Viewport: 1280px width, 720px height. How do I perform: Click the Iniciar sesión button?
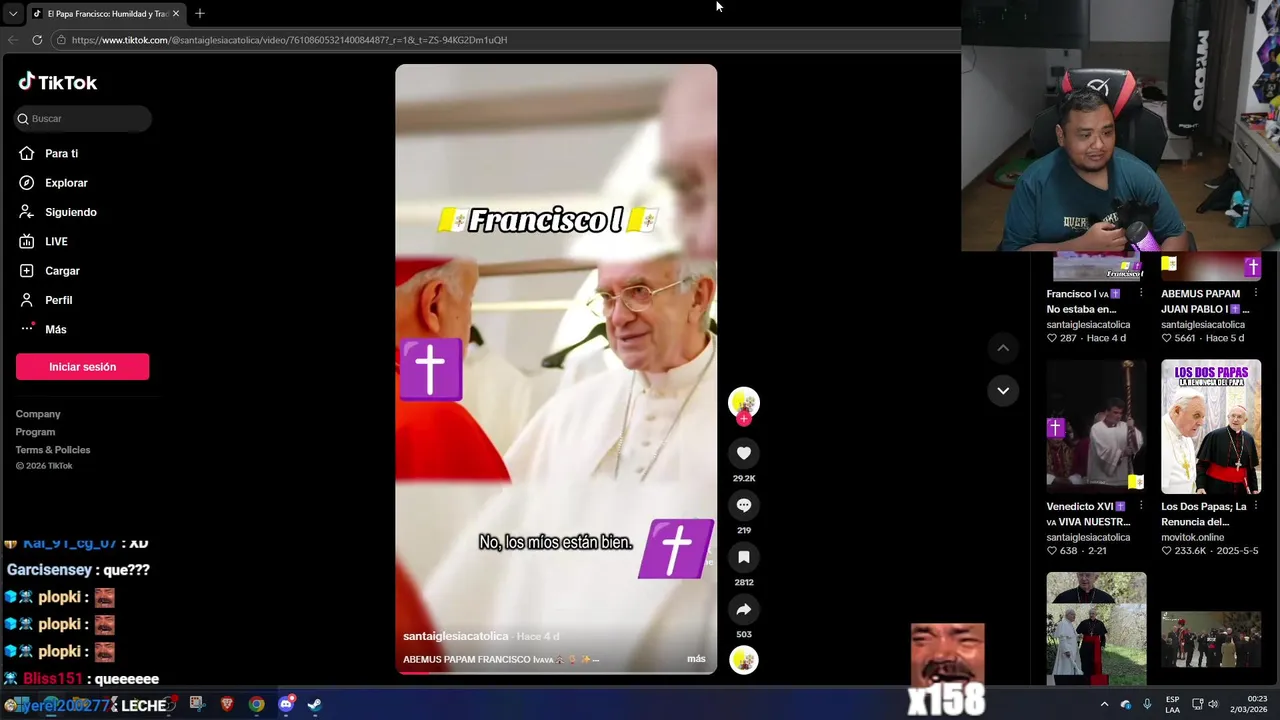point(83,367)
